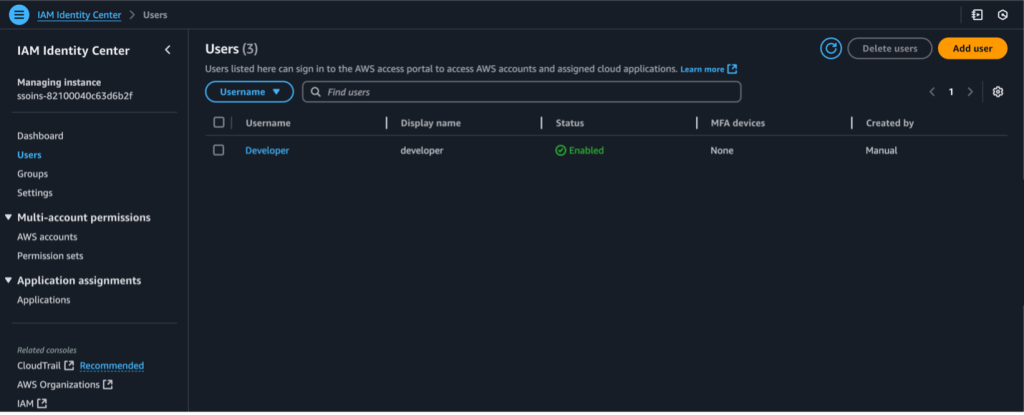Click the Users breadcrumb text

click(x=155, y=14)
